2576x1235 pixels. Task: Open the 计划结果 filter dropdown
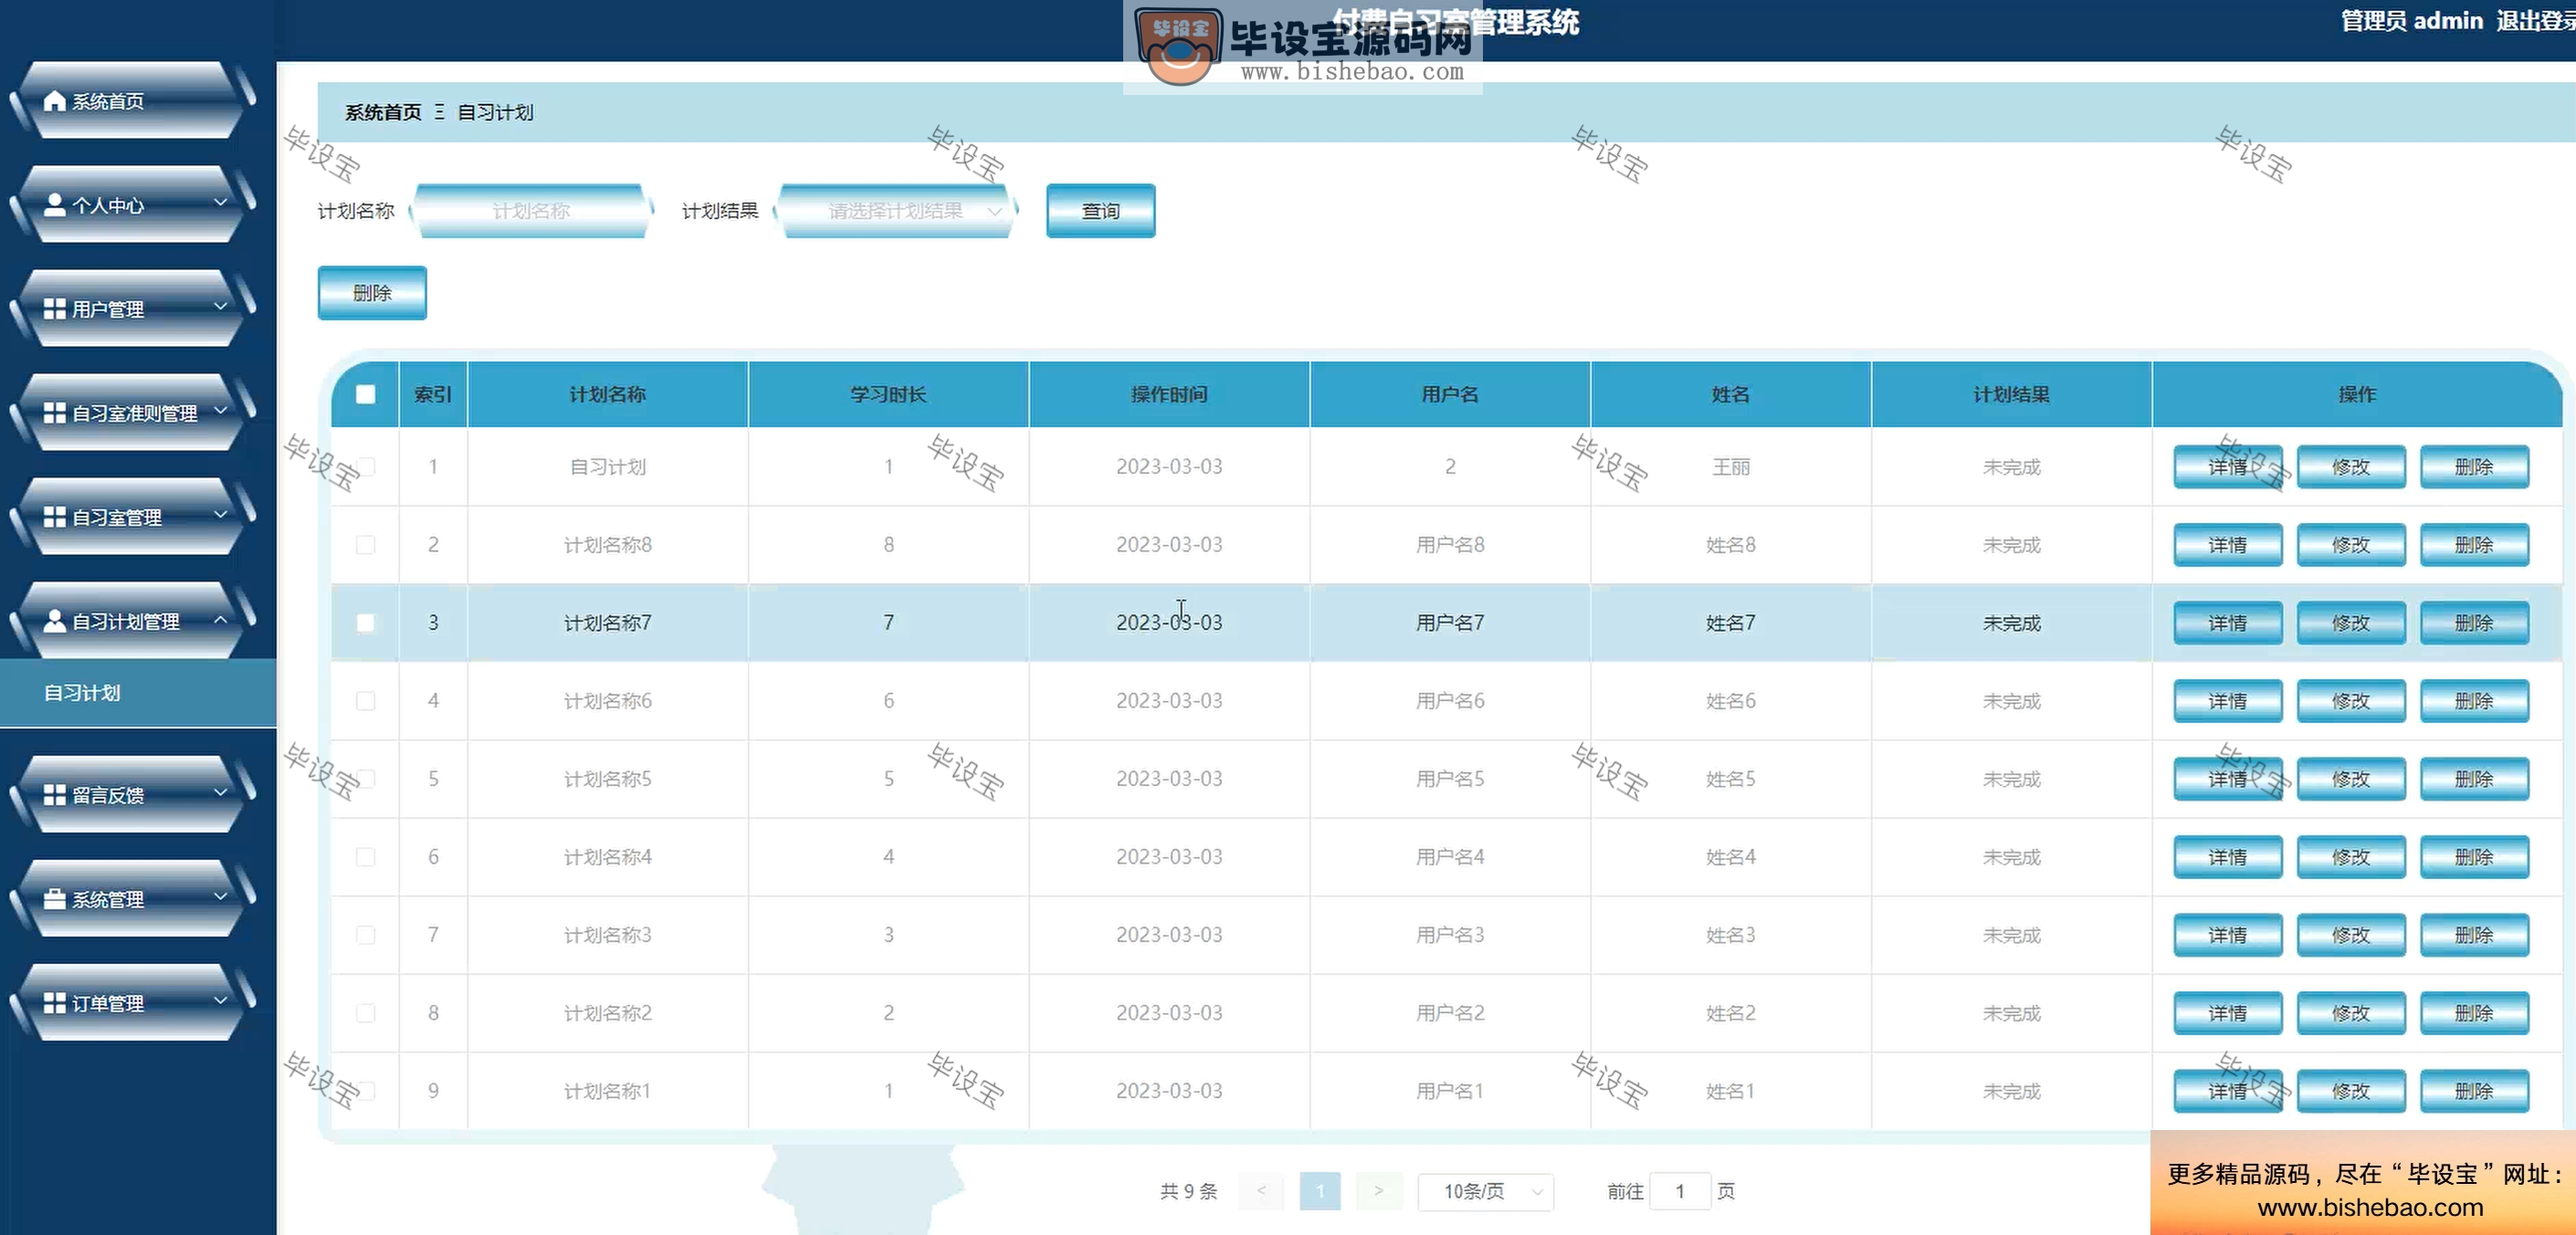tap(897, 211)
